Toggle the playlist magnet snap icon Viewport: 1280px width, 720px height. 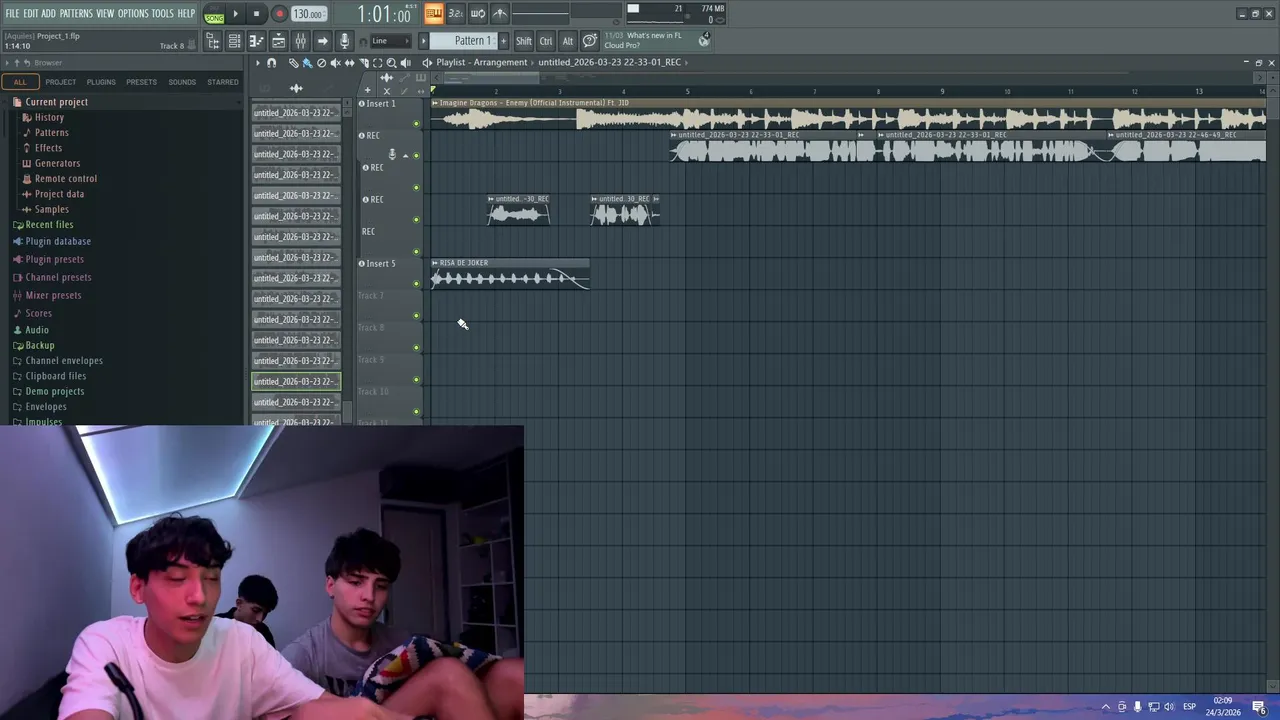point(271,63)
